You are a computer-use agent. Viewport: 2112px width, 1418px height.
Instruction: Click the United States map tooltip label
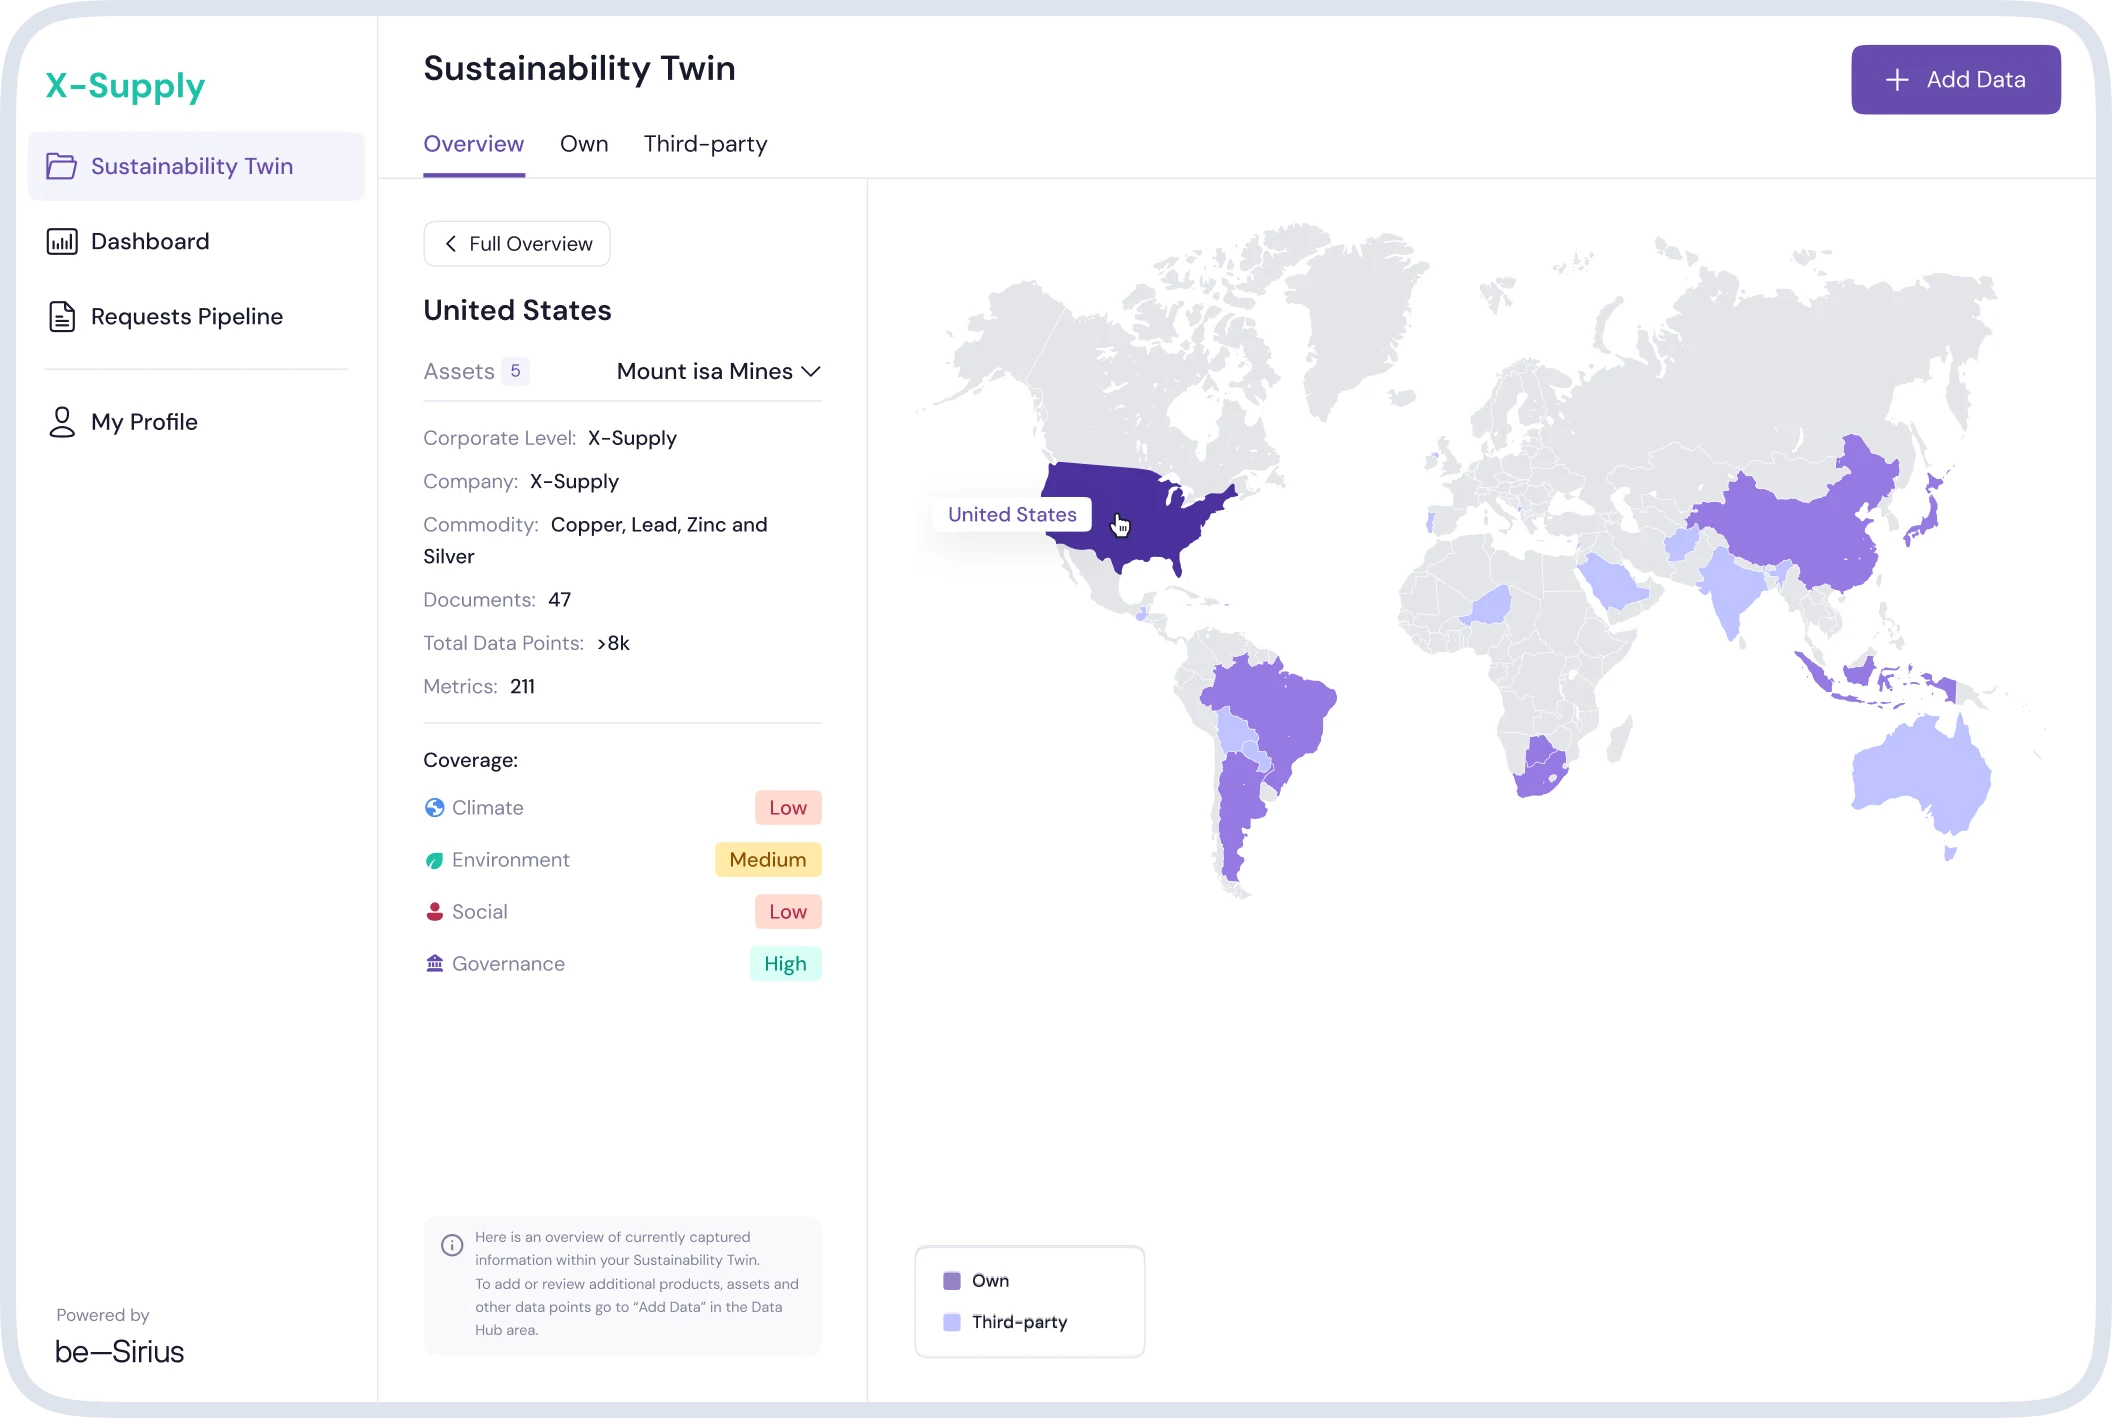tap(1012, 514)
